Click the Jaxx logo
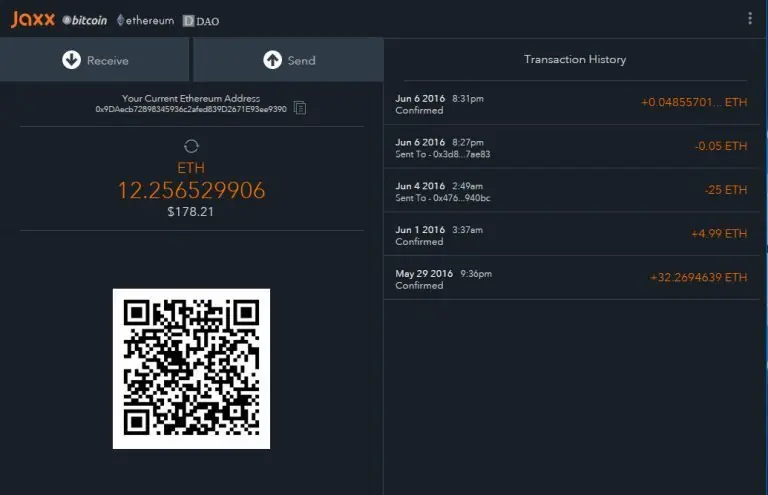This screenshot has height=495, width=768. (33, 20)
